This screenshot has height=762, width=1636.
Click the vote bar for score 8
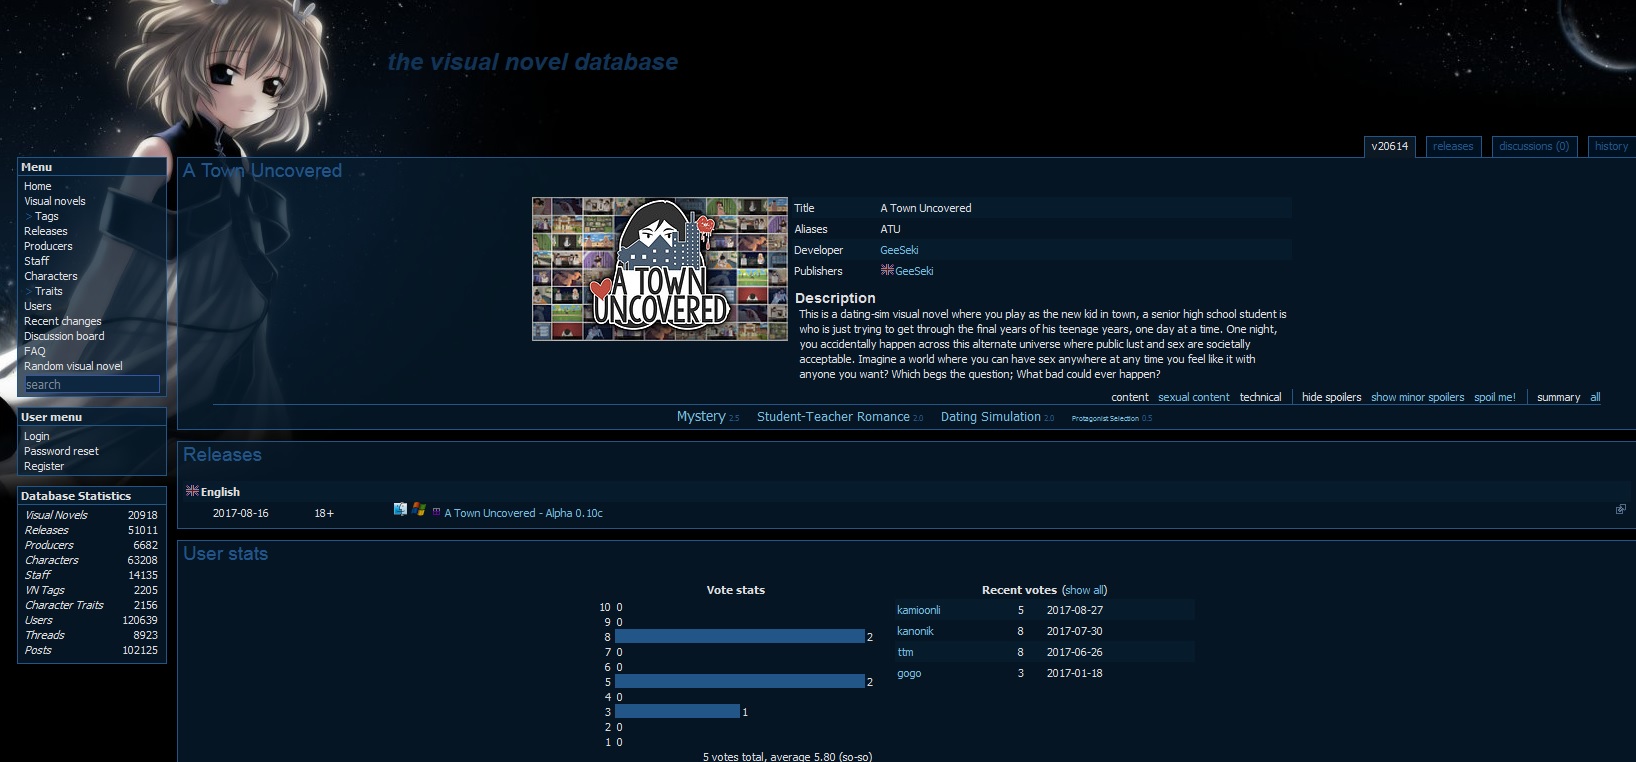(x=740, y=636)
